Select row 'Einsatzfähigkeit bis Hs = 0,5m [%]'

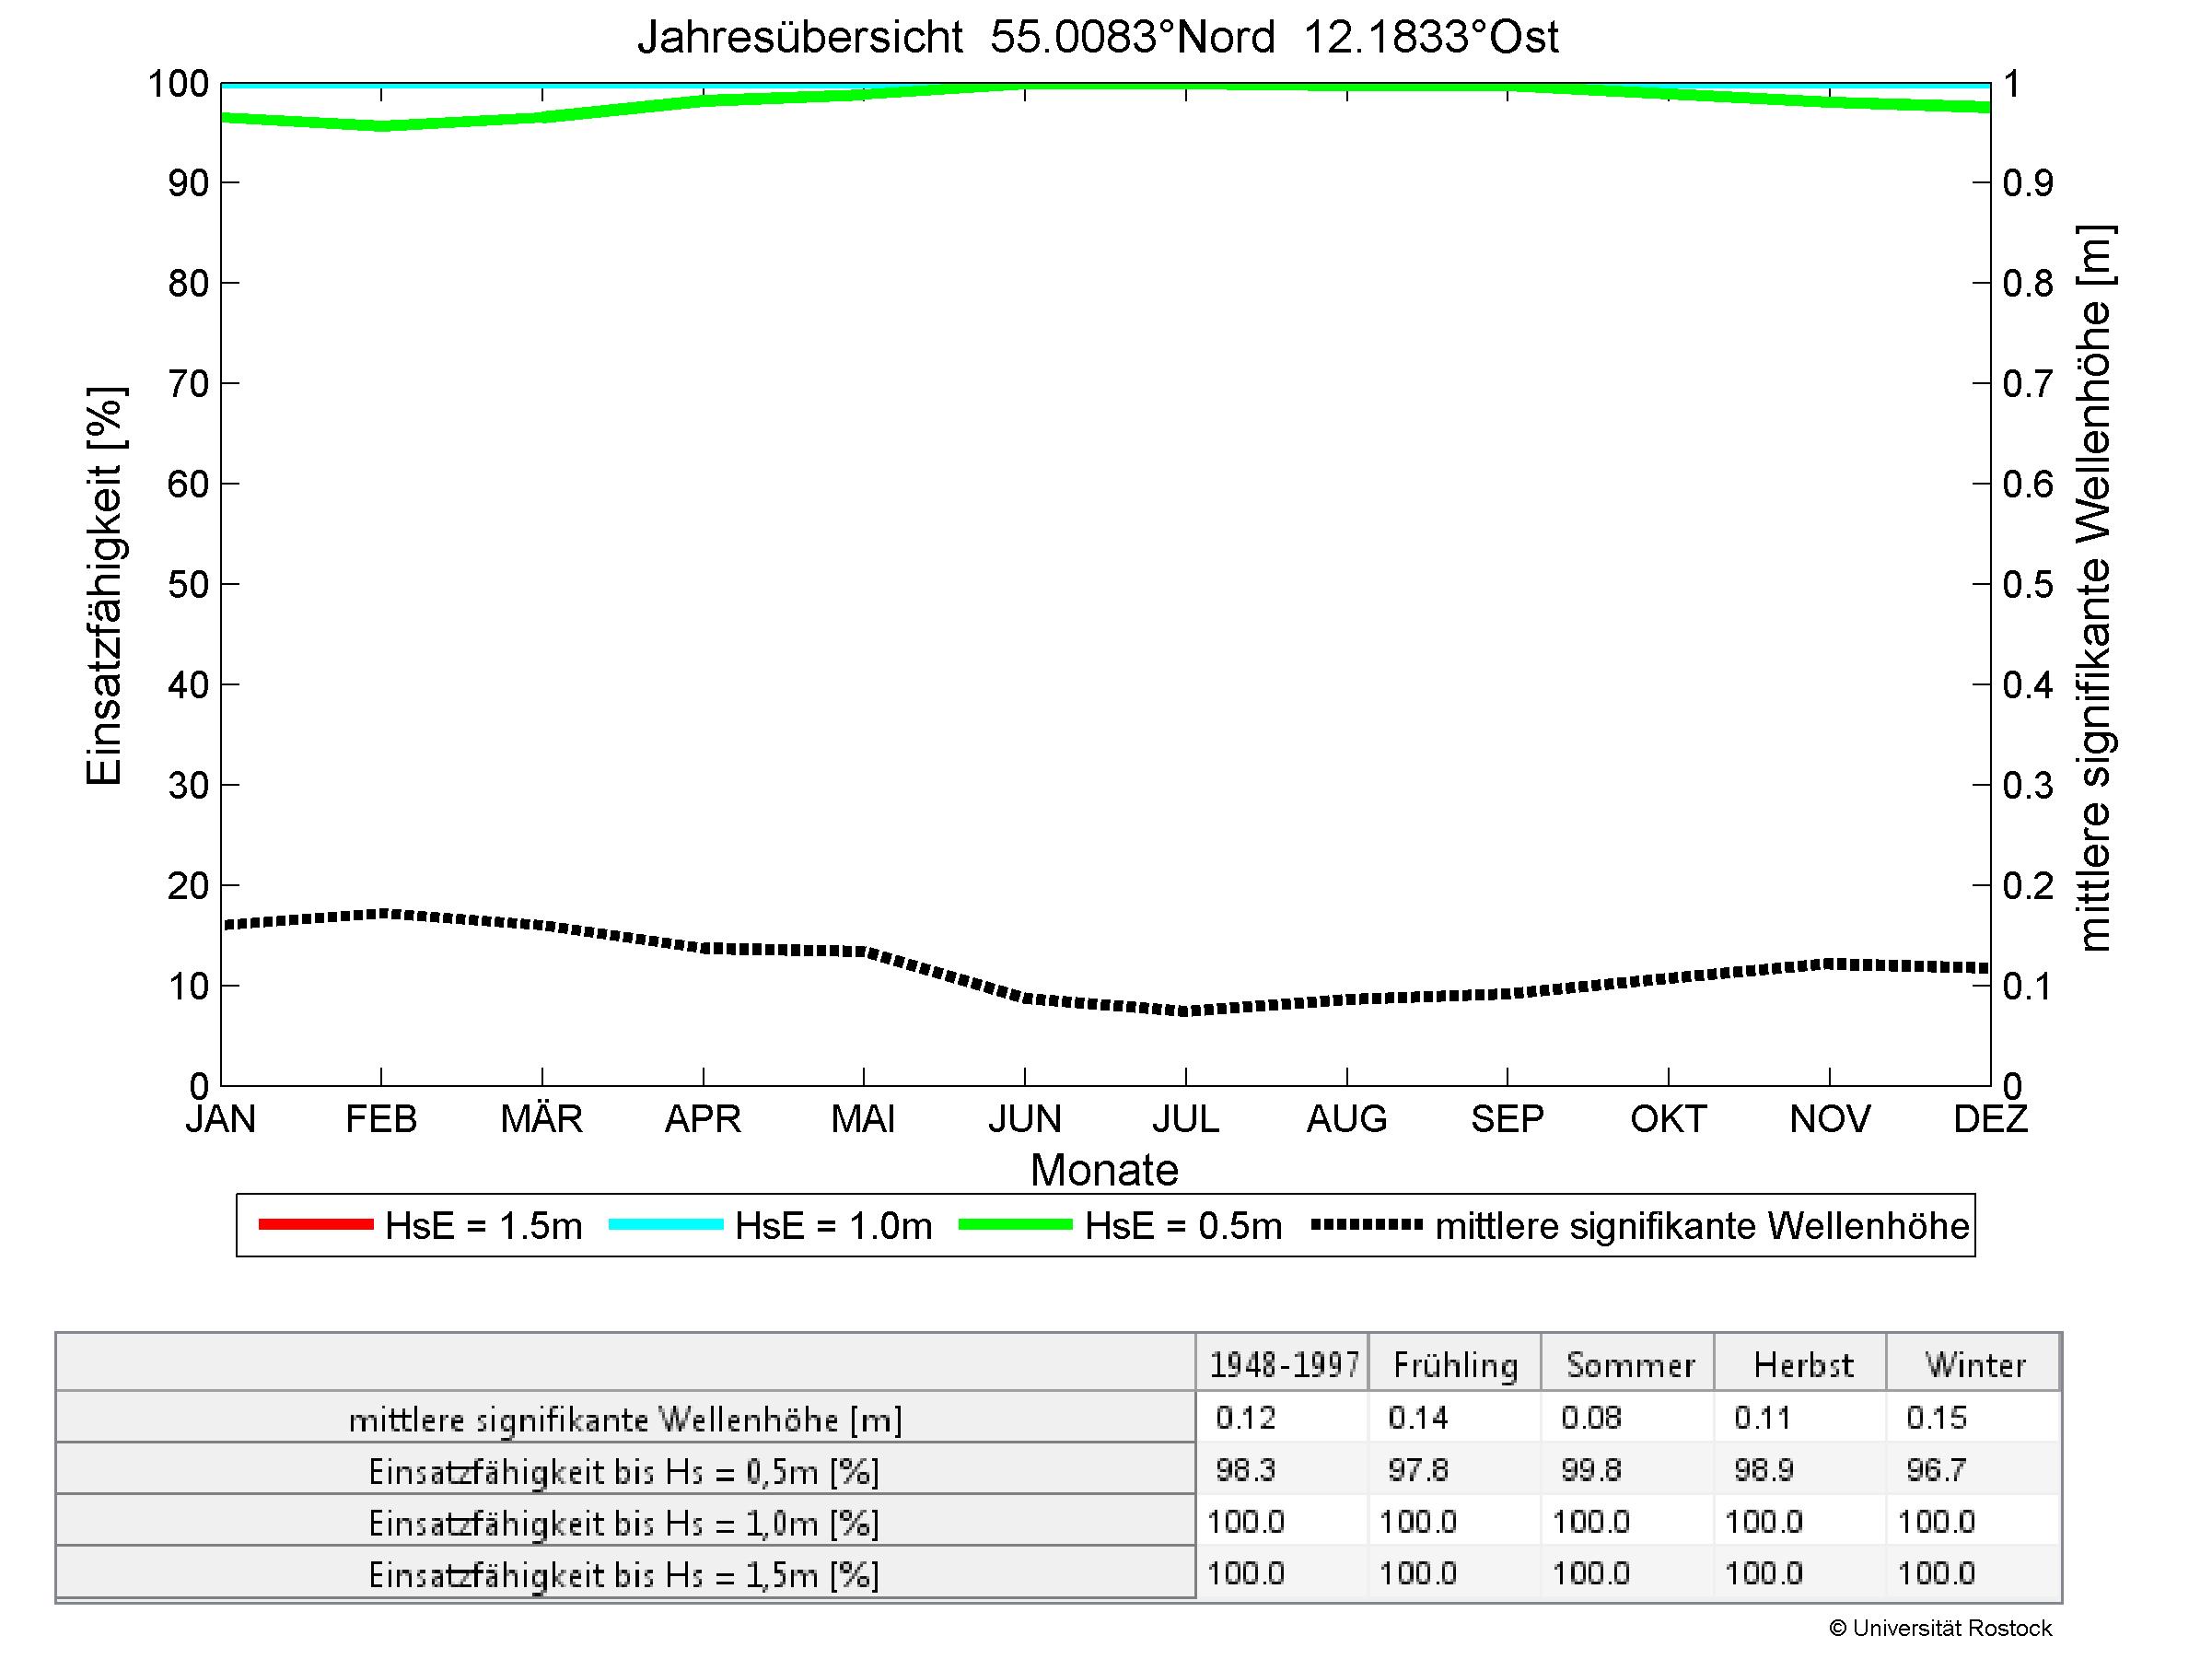click(624, 1472)
